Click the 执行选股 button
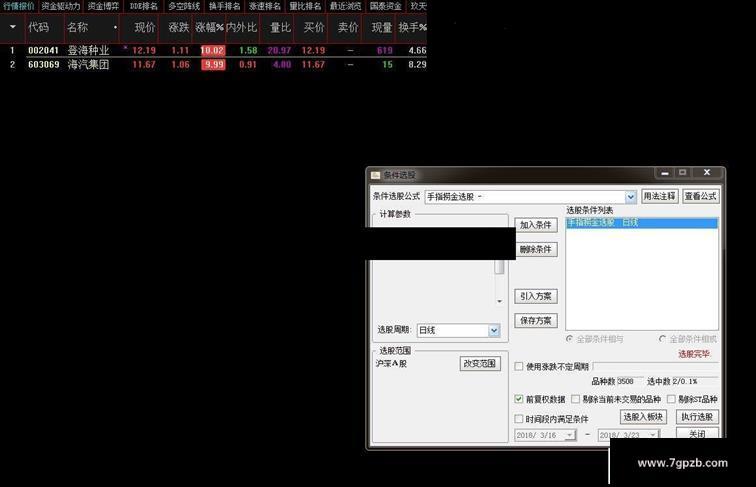This screenshot has height=487, width=756. [697, 417]
